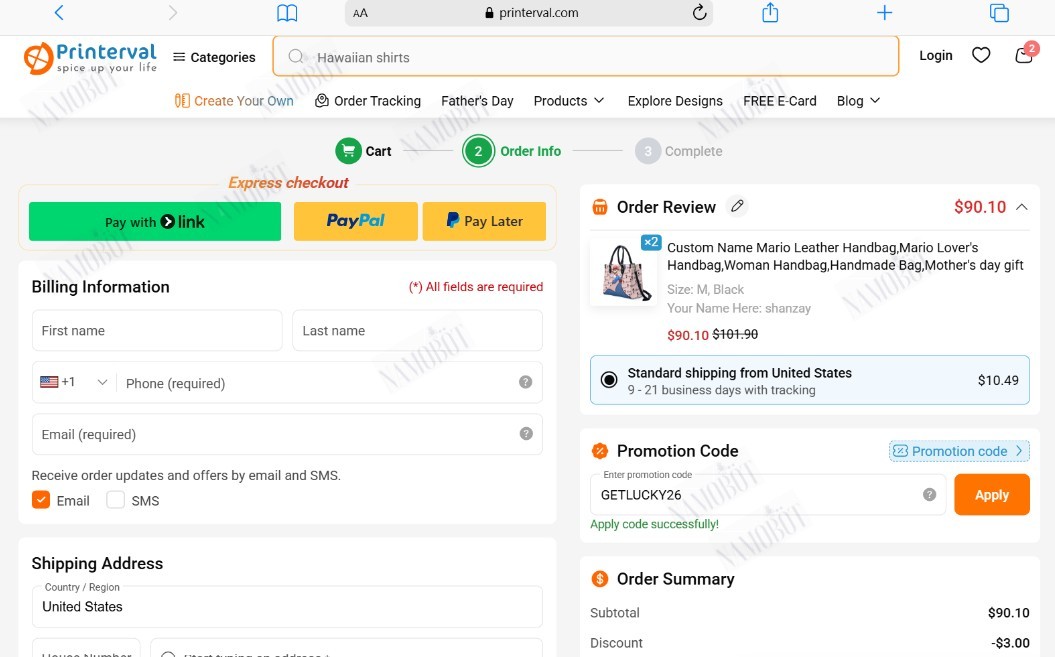Reload the page in browser
Image resolution: width=1055 pixels, height=657 pixels.
pos(699,12)
